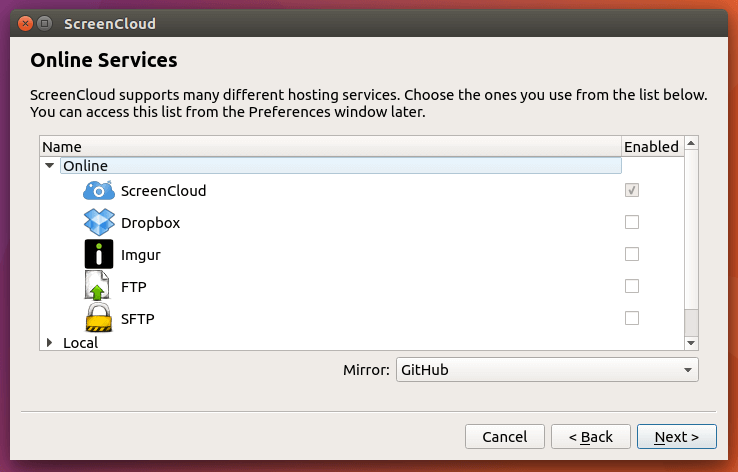Screen dimensions: 738x472
Task: Click the scrollbar down arrow
Action: pos(690,343)
